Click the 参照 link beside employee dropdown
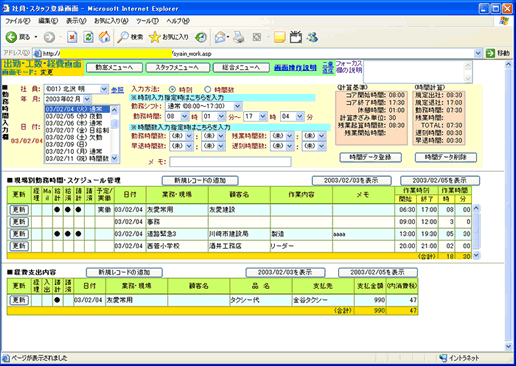Viewport: 516px width, 366px height. (x=117, y=90)
